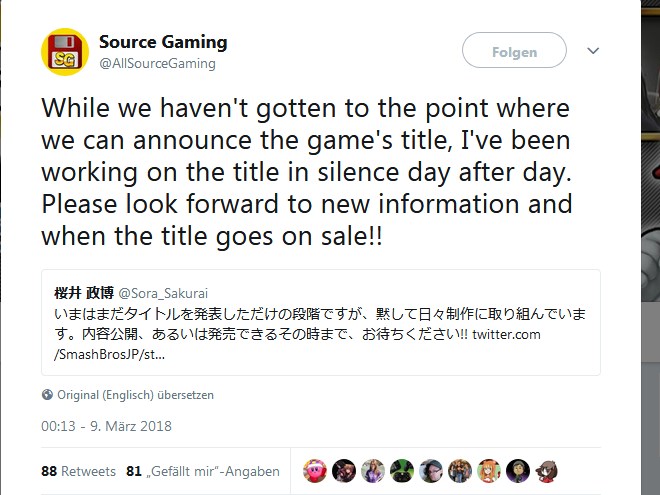View the 81 „Gefällt mir“-Angaben list

tap(203, 471)
